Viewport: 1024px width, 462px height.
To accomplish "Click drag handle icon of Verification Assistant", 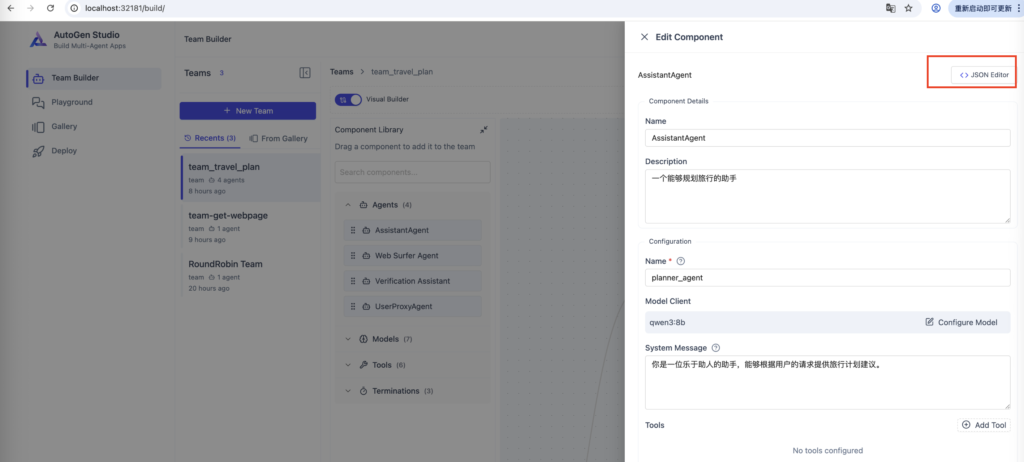I will point(353,281).
